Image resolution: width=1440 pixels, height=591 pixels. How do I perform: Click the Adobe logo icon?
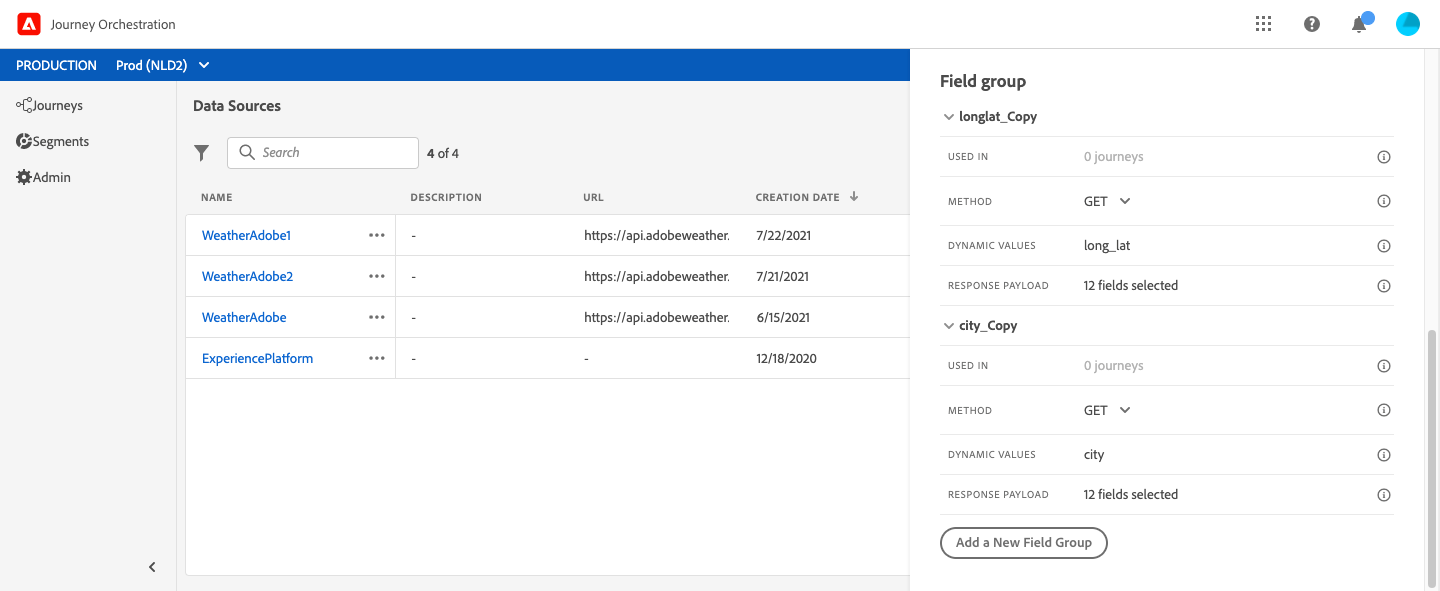click(29, 24)
